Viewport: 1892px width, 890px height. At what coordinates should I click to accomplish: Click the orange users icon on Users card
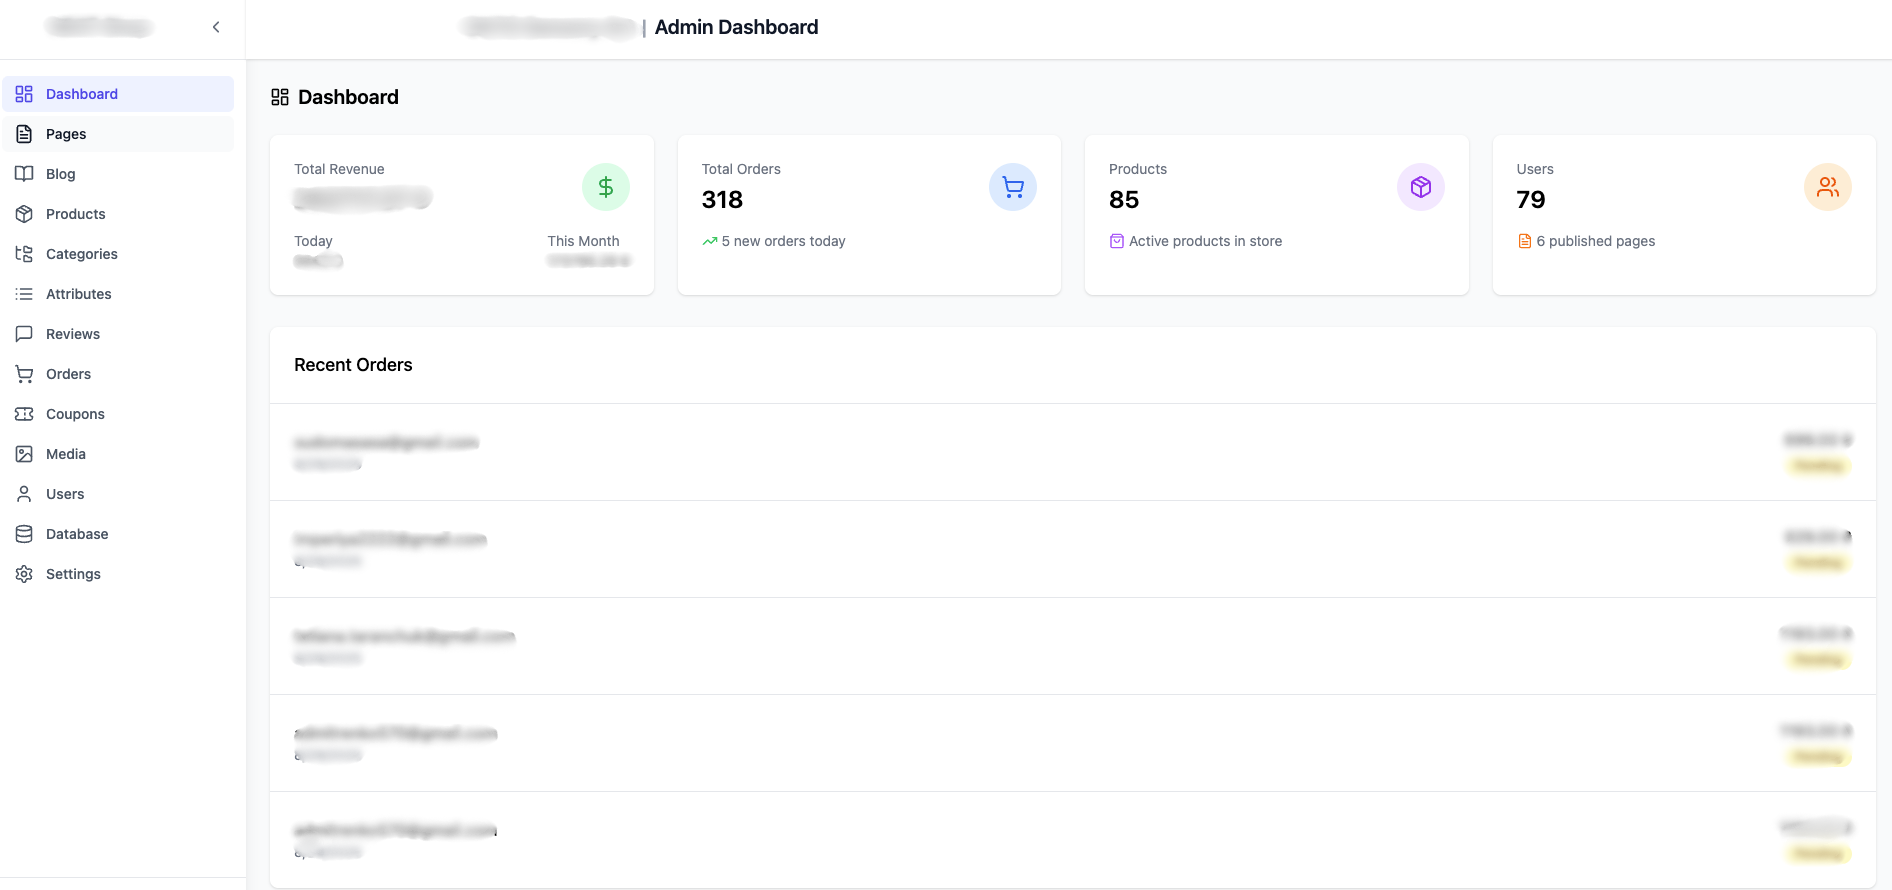1827,187
